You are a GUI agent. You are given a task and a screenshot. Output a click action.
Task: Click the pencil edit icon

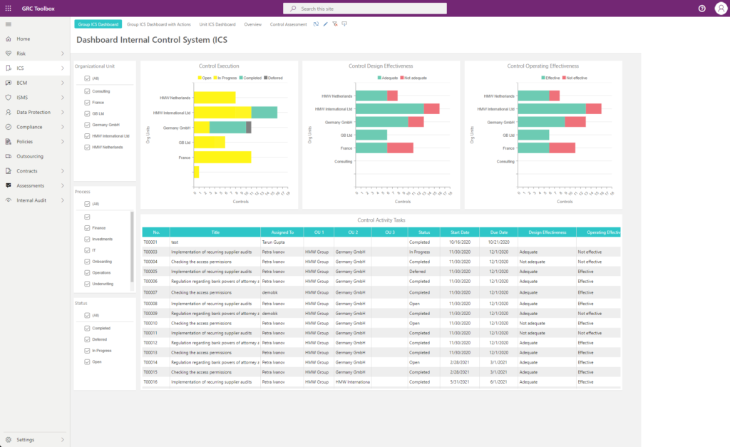(325, 24)
